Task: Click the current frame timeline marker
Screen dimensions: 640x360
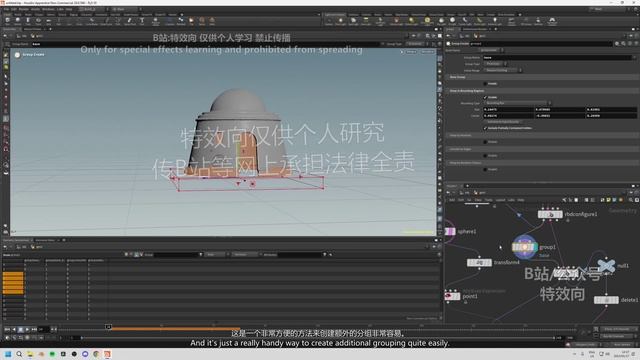Action: [x=108, y=327]
